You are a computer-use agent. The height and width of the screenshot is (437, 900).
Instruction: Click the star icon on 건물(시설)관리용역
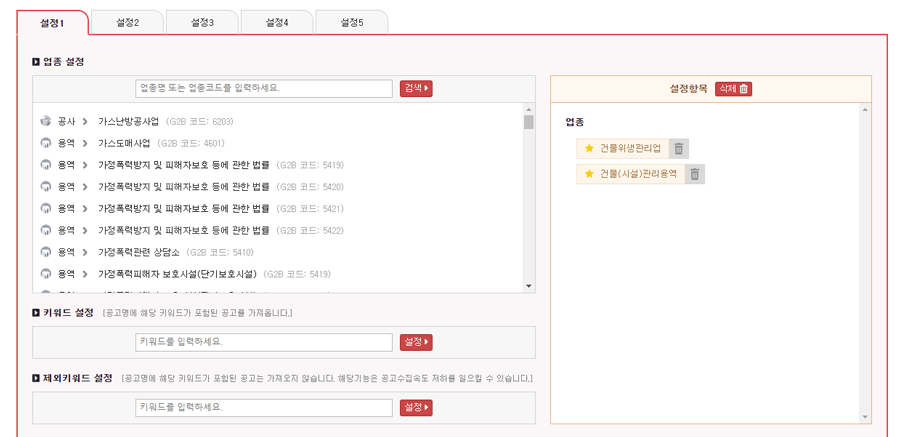[589, 174]
